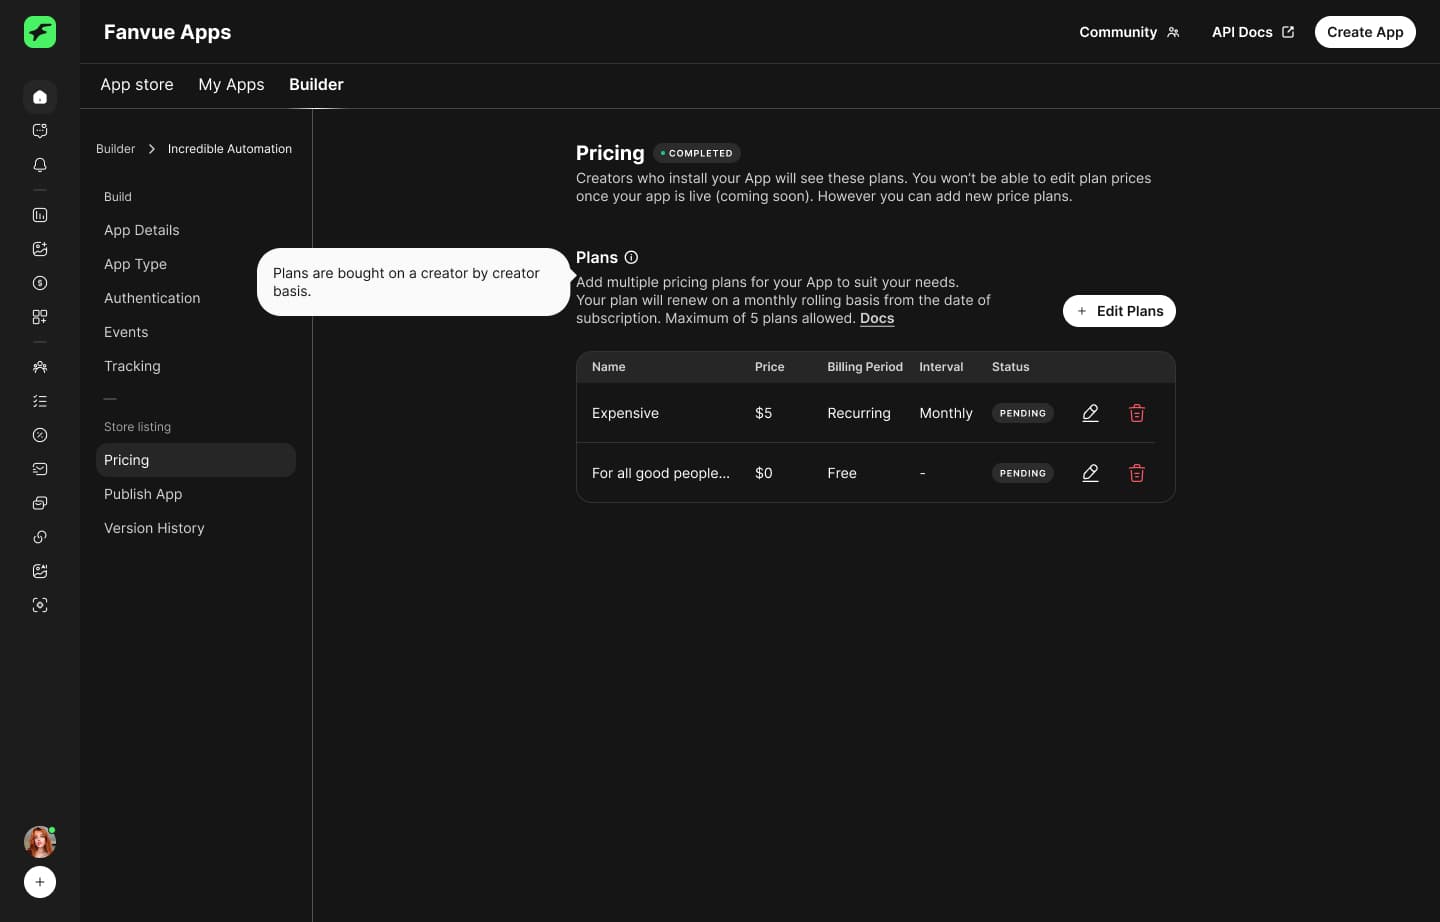This screenshot has width=1440, height=922.
Task: Click the COMPLETED status badge
Action: 697,153
